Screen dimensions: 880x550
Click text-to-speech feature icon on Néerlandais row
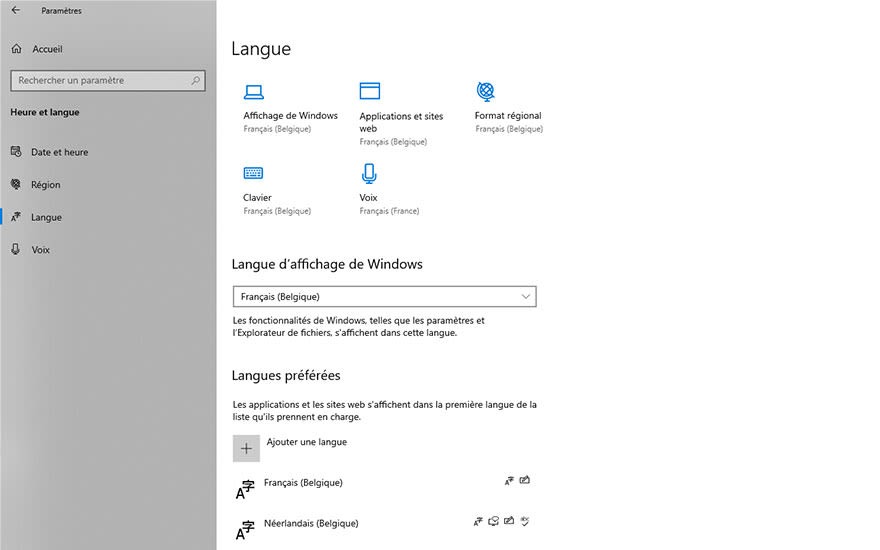(x=493, y=521)
